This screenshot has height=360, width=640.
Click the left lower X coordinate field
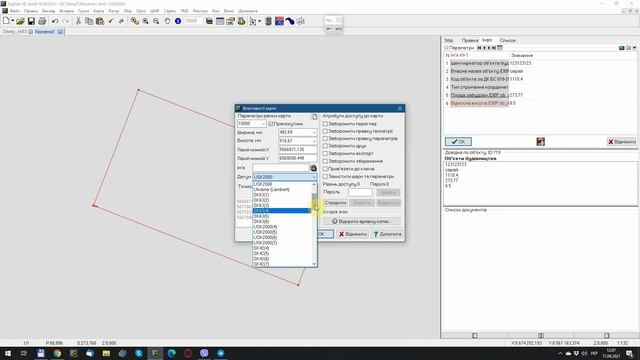[297, 150]
